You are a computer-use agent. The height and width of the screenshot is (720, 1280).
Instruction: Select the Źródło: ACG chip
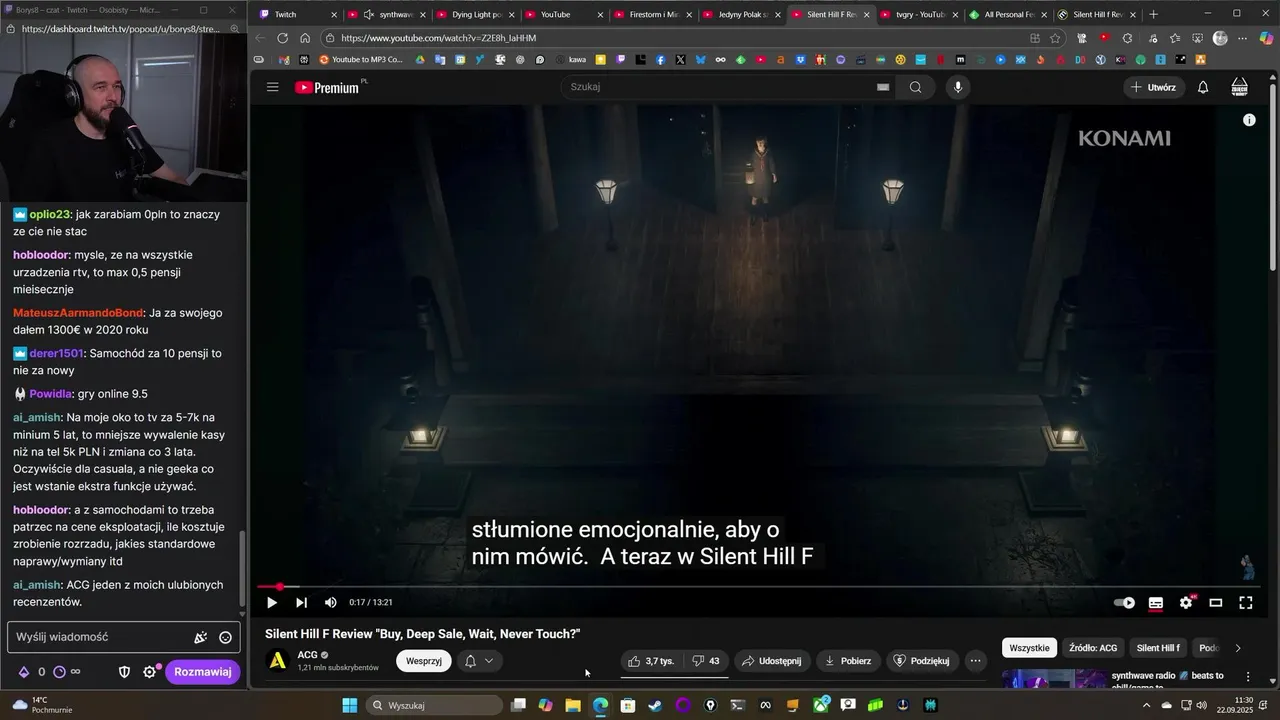[1093, 648]
